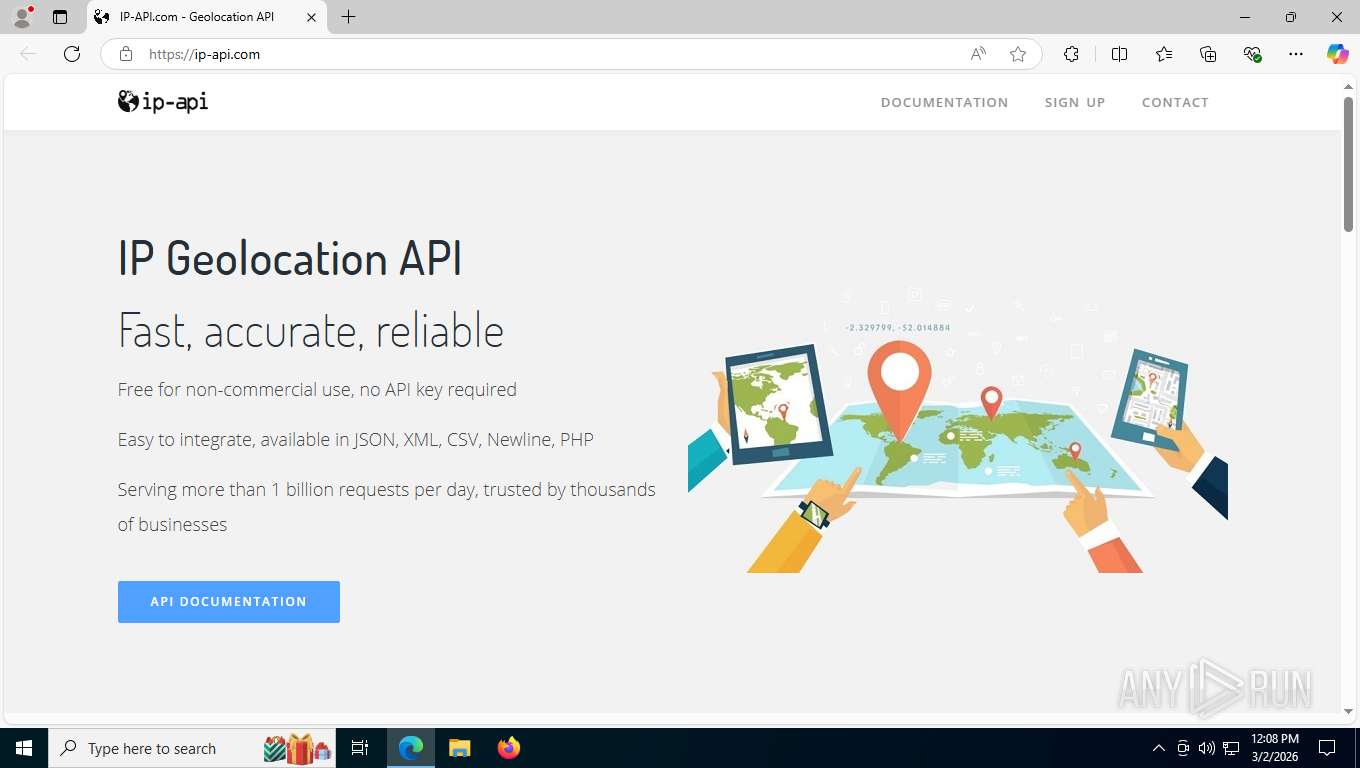Click the 'Fast, accurate, reliable' text
The image size is (1360, 768).
(311, 330)
